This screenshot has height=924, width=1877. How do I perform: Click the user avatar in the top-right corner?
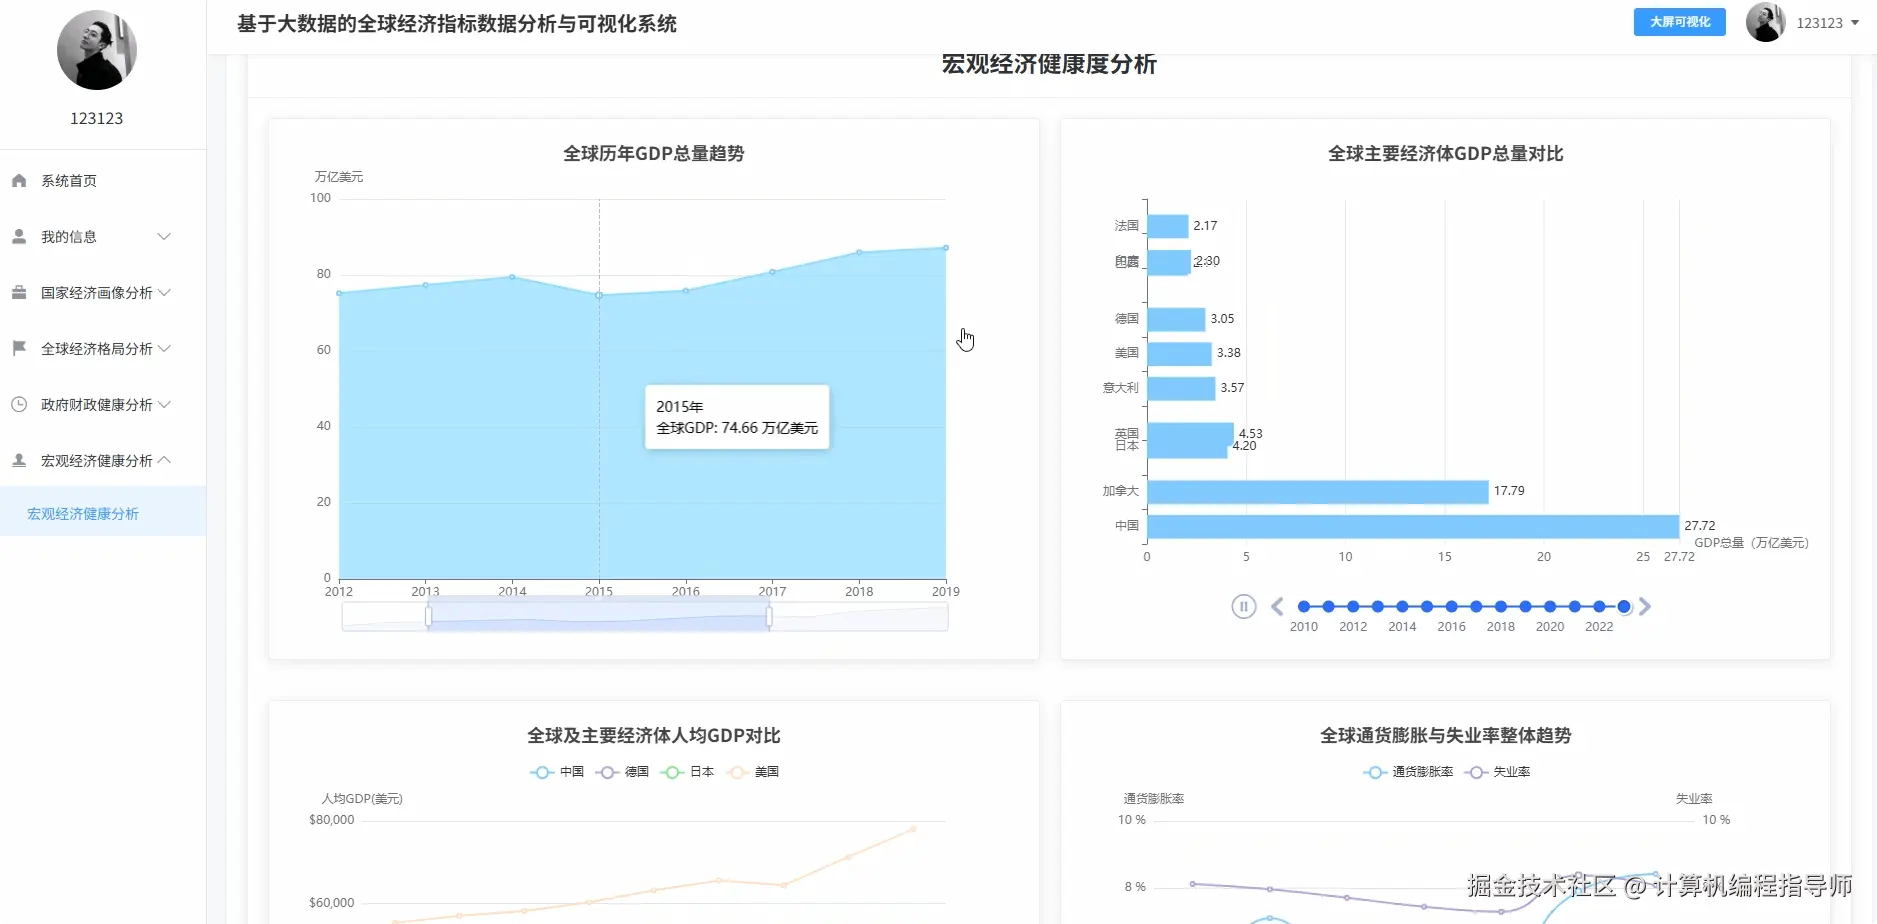1765,21
